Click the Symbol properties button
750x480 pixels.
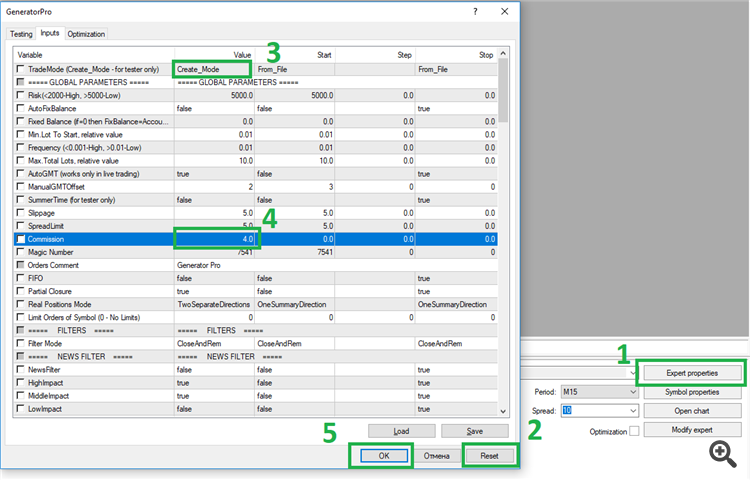coord(692,392)
